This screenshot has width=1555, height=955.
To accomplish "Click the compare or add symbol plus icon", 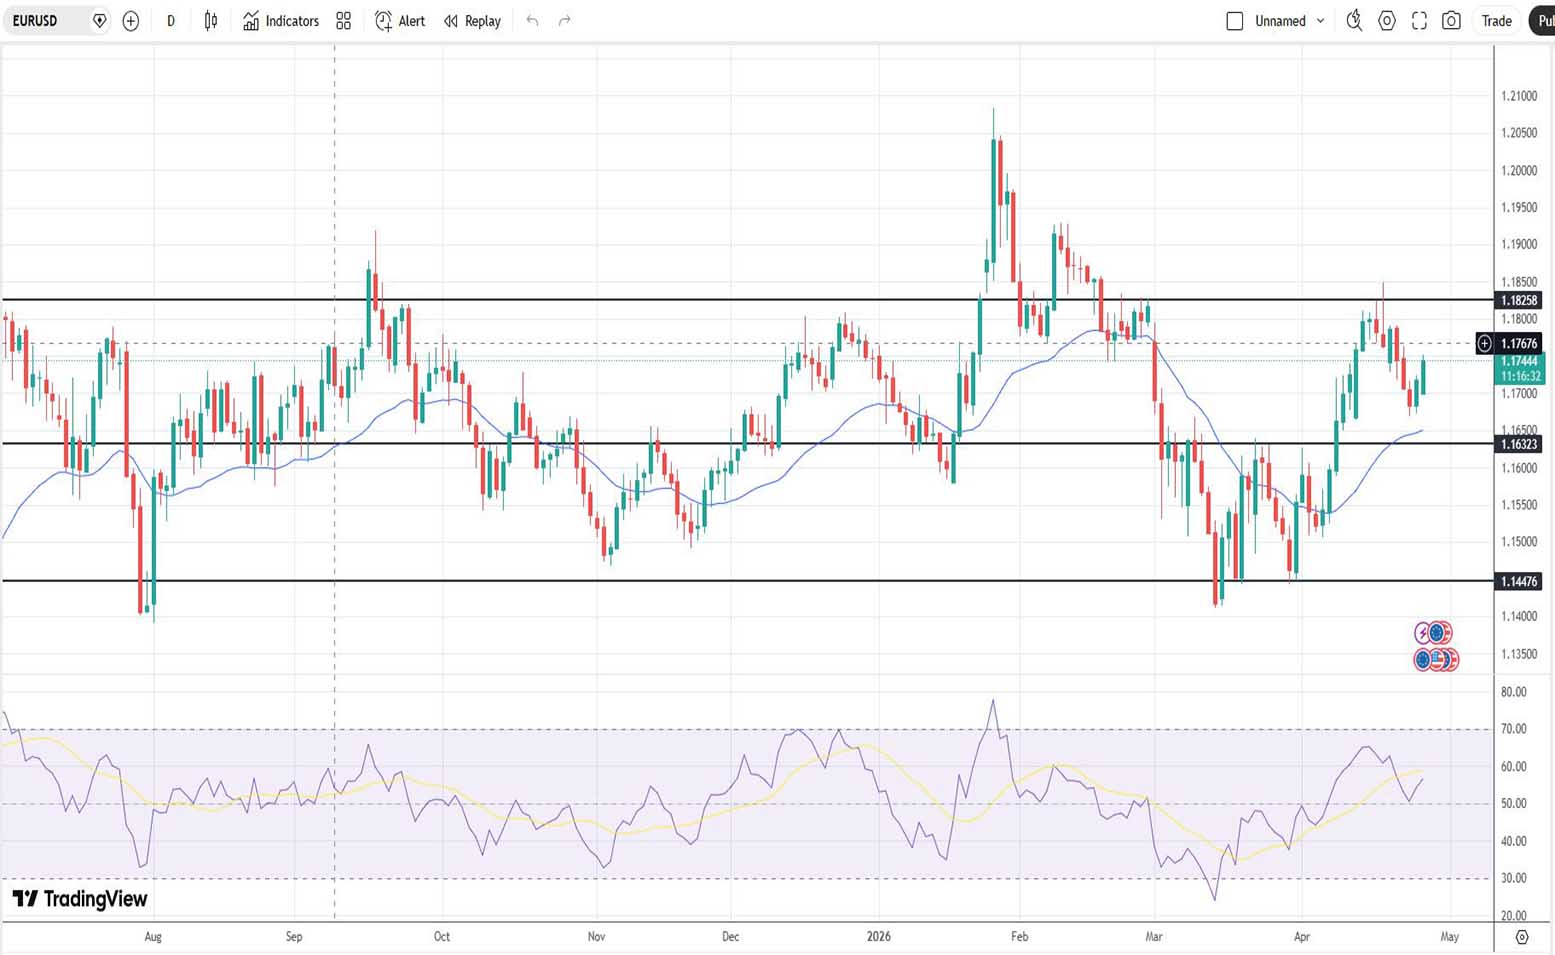I will click(131, 21).
